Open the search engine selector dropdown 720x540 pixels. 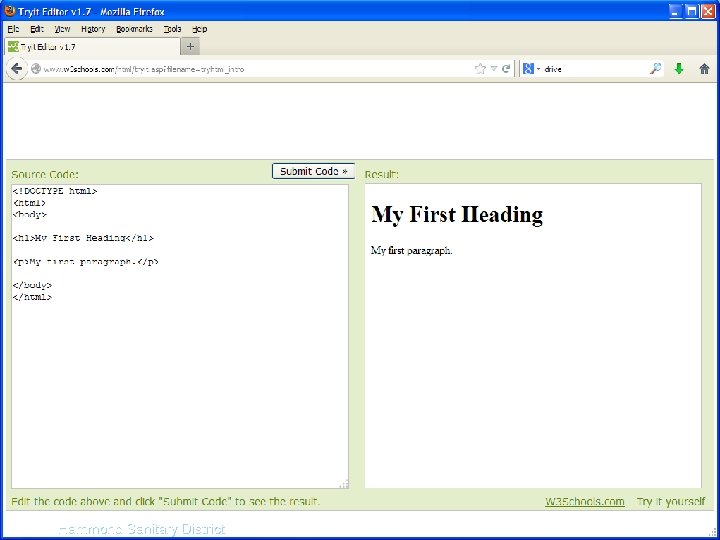[x=531, y=69]
